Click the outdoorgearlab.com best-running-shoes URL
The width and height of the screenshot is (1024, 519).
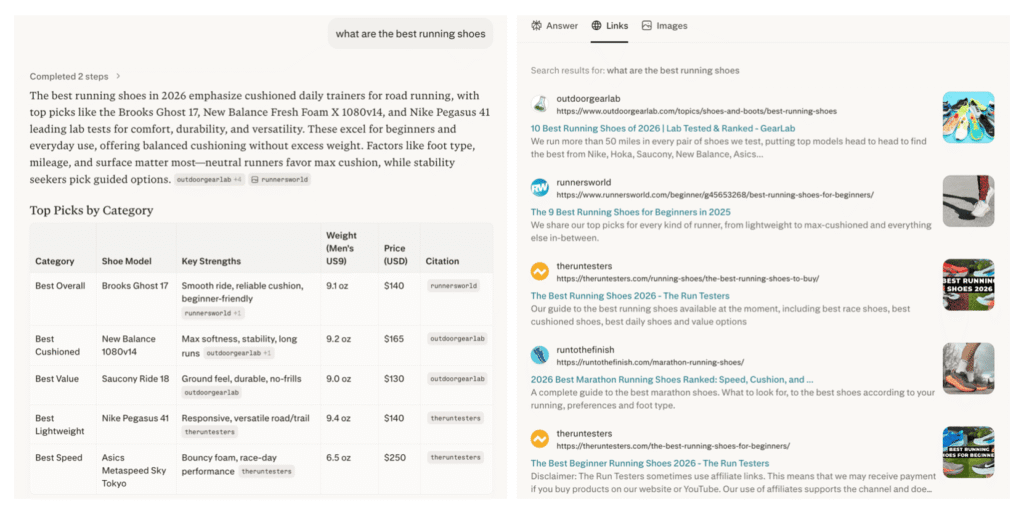pyautogui.click(x=696, y=111)
